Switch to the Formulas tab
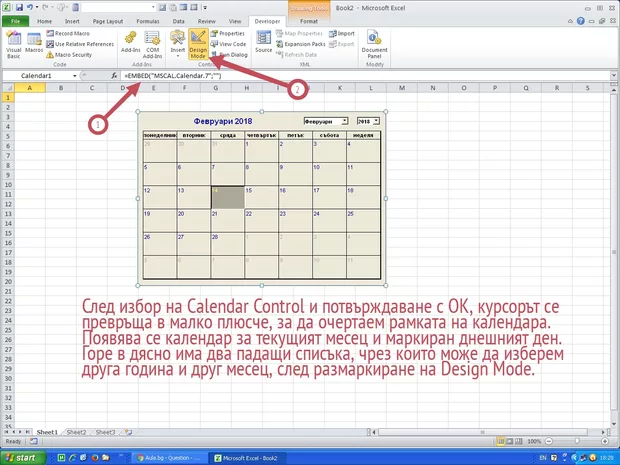 coord(147,21)
